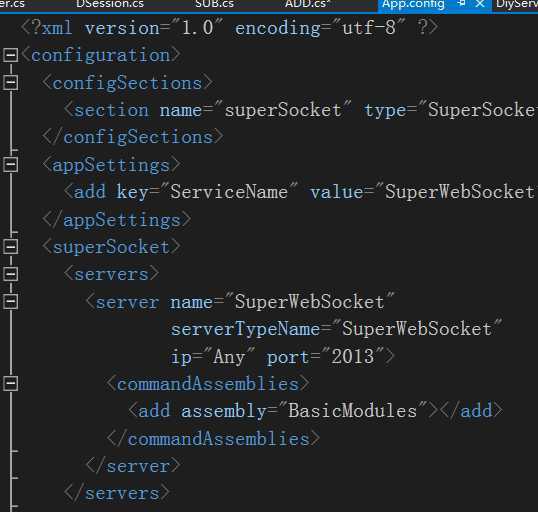Click the closing </configSections> tag
538x512 pixels.
[x=133, y=137]
